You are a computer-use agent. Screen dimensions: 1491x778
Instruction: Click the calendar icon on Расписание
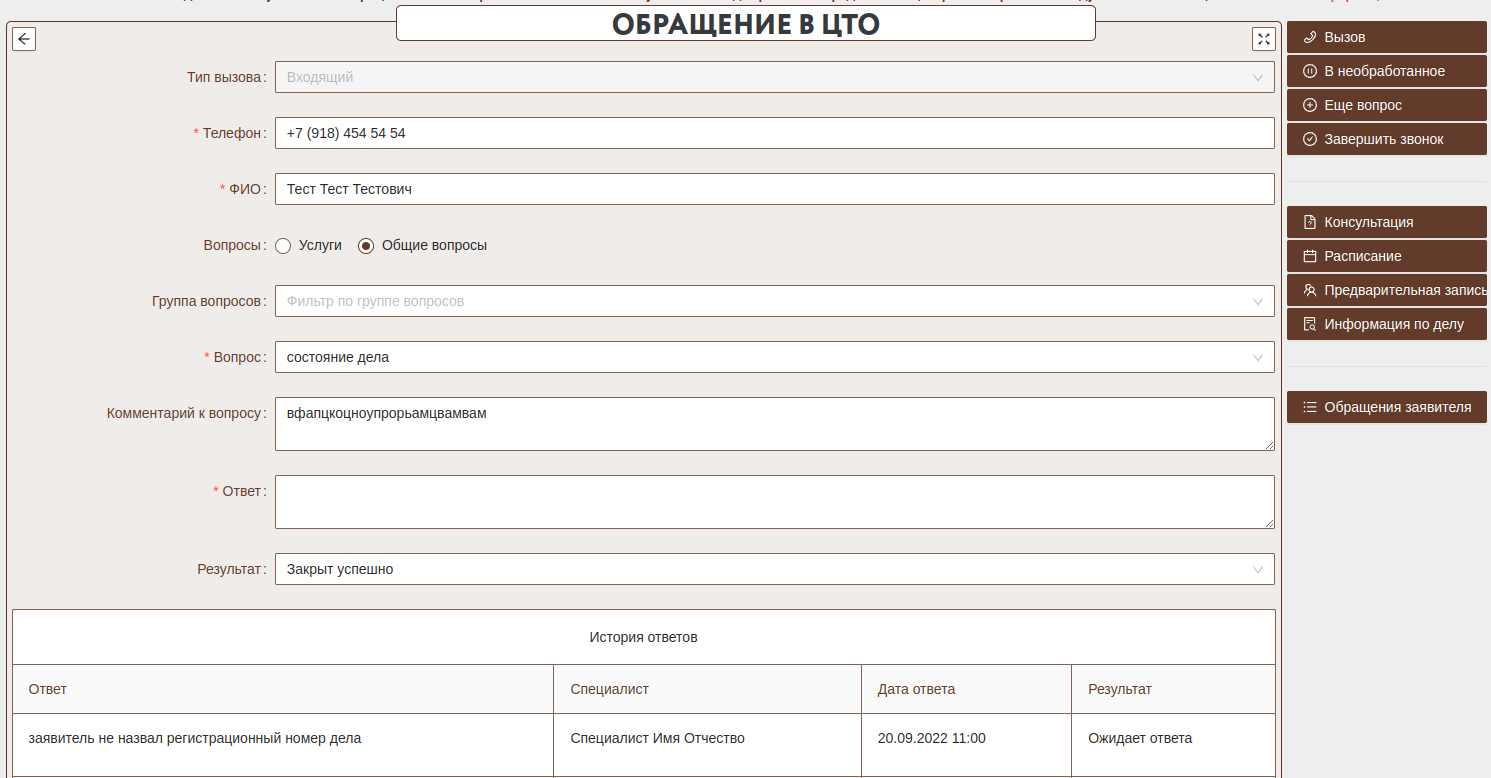pyautogui.click(x=1310, y=256)
